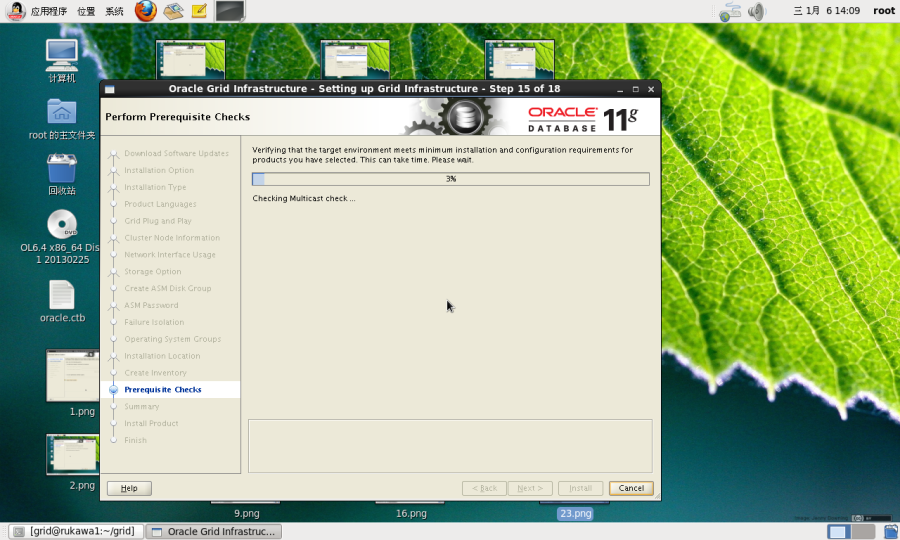This screenshot has height=540, width=900.
Task: Select Finish step
Action: 135,440
